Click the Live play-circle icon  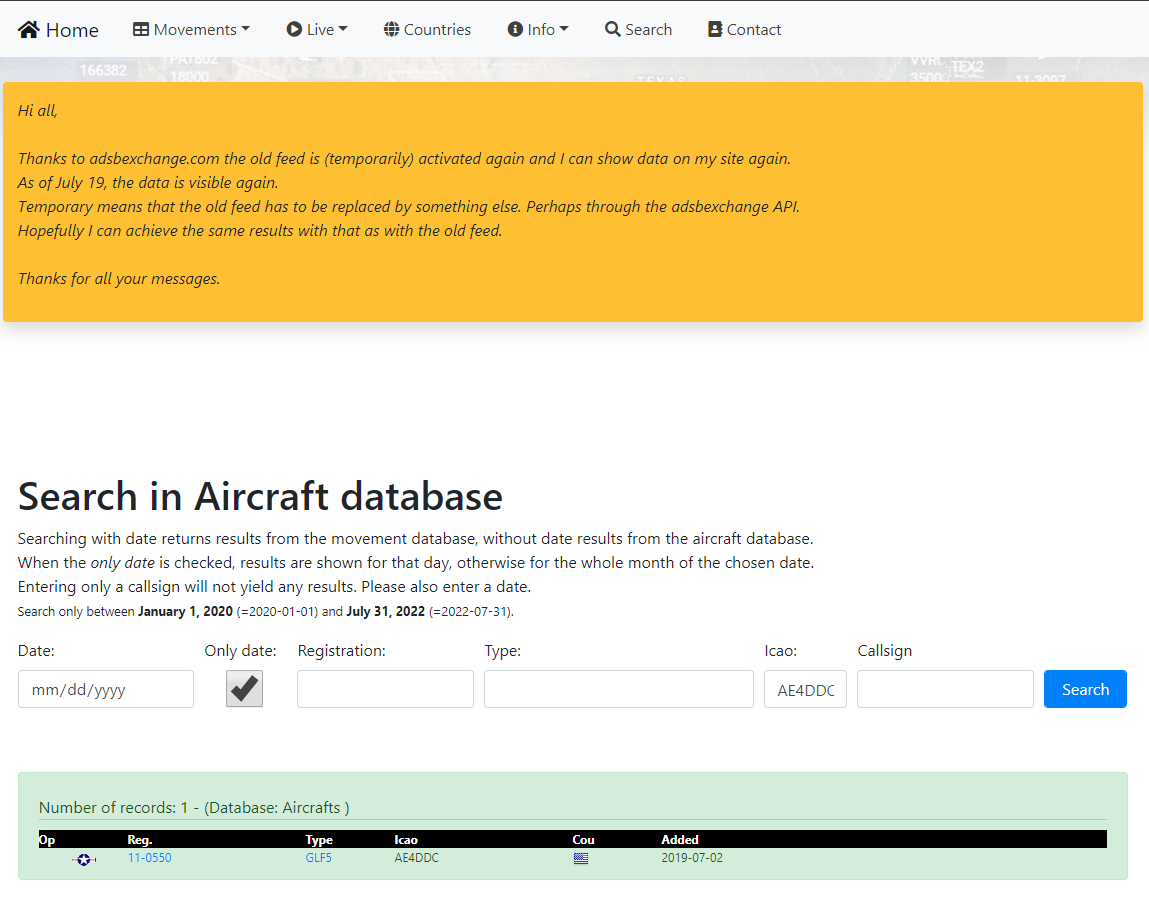[x=294, y=29]
